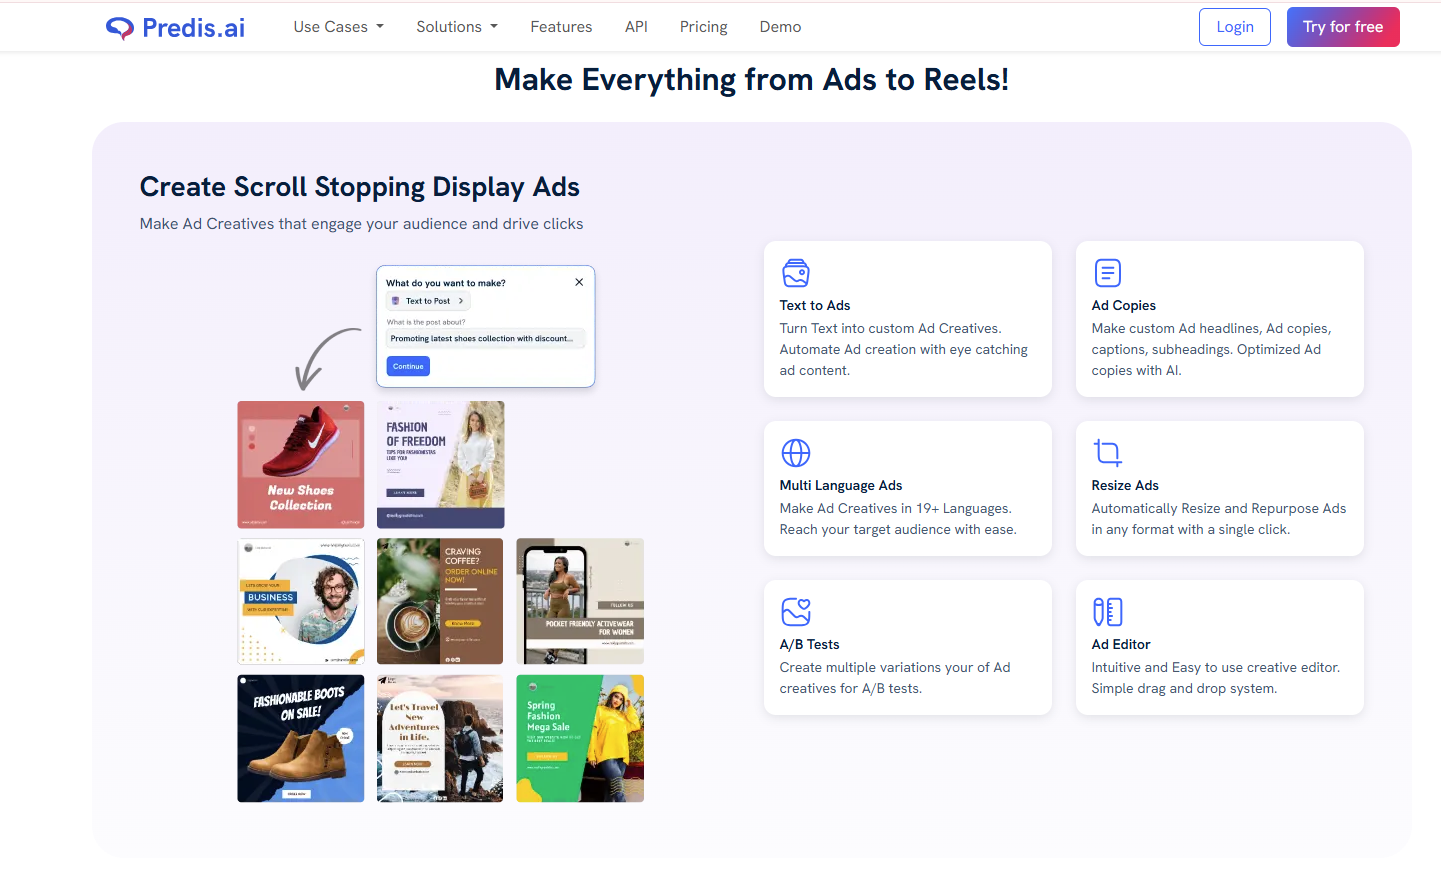Screen dimensions: 1441x885
Task: Open the Spring Fashion Mega Sale thumbnail
Action: point(580,738)
